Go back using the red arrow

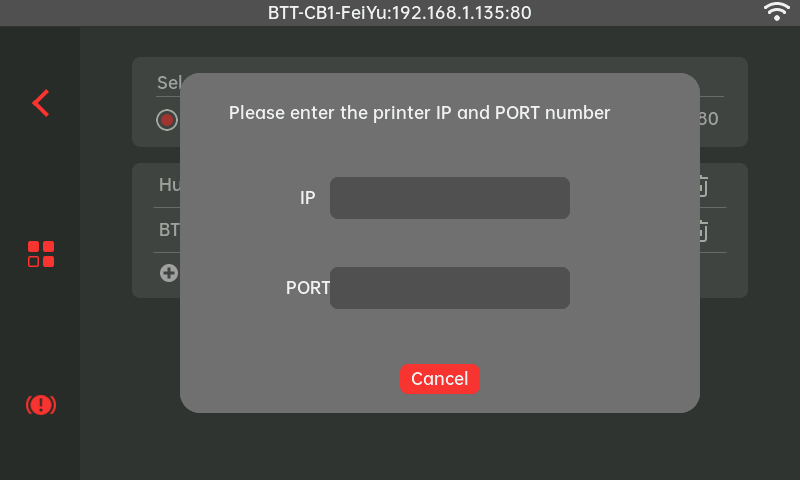[x=40, y=103]
